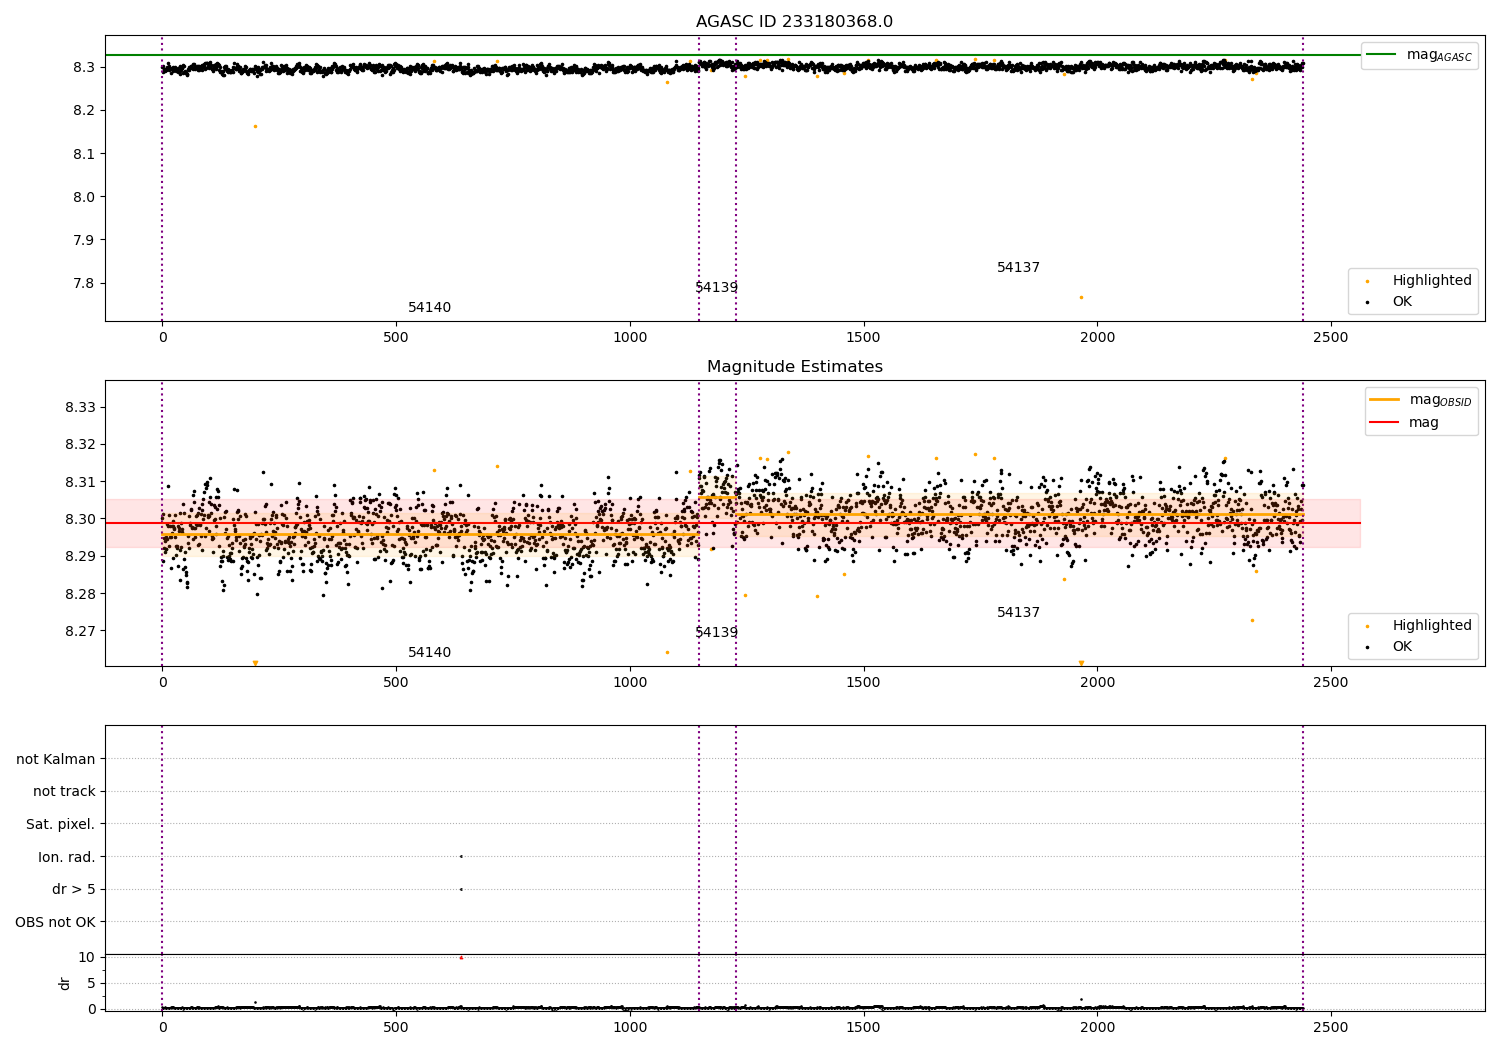Click the 7.8 y-axis tick label
The height and width of the screenshot is (1050, 1500).
tap(83, 283)
